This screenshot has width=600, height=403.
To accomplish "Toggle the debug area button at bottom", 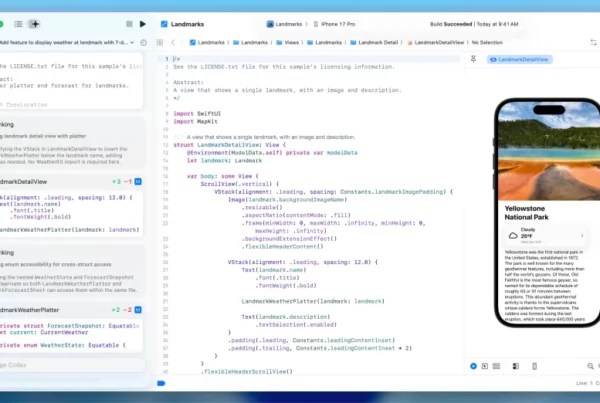I will click(x=161, y=383).
